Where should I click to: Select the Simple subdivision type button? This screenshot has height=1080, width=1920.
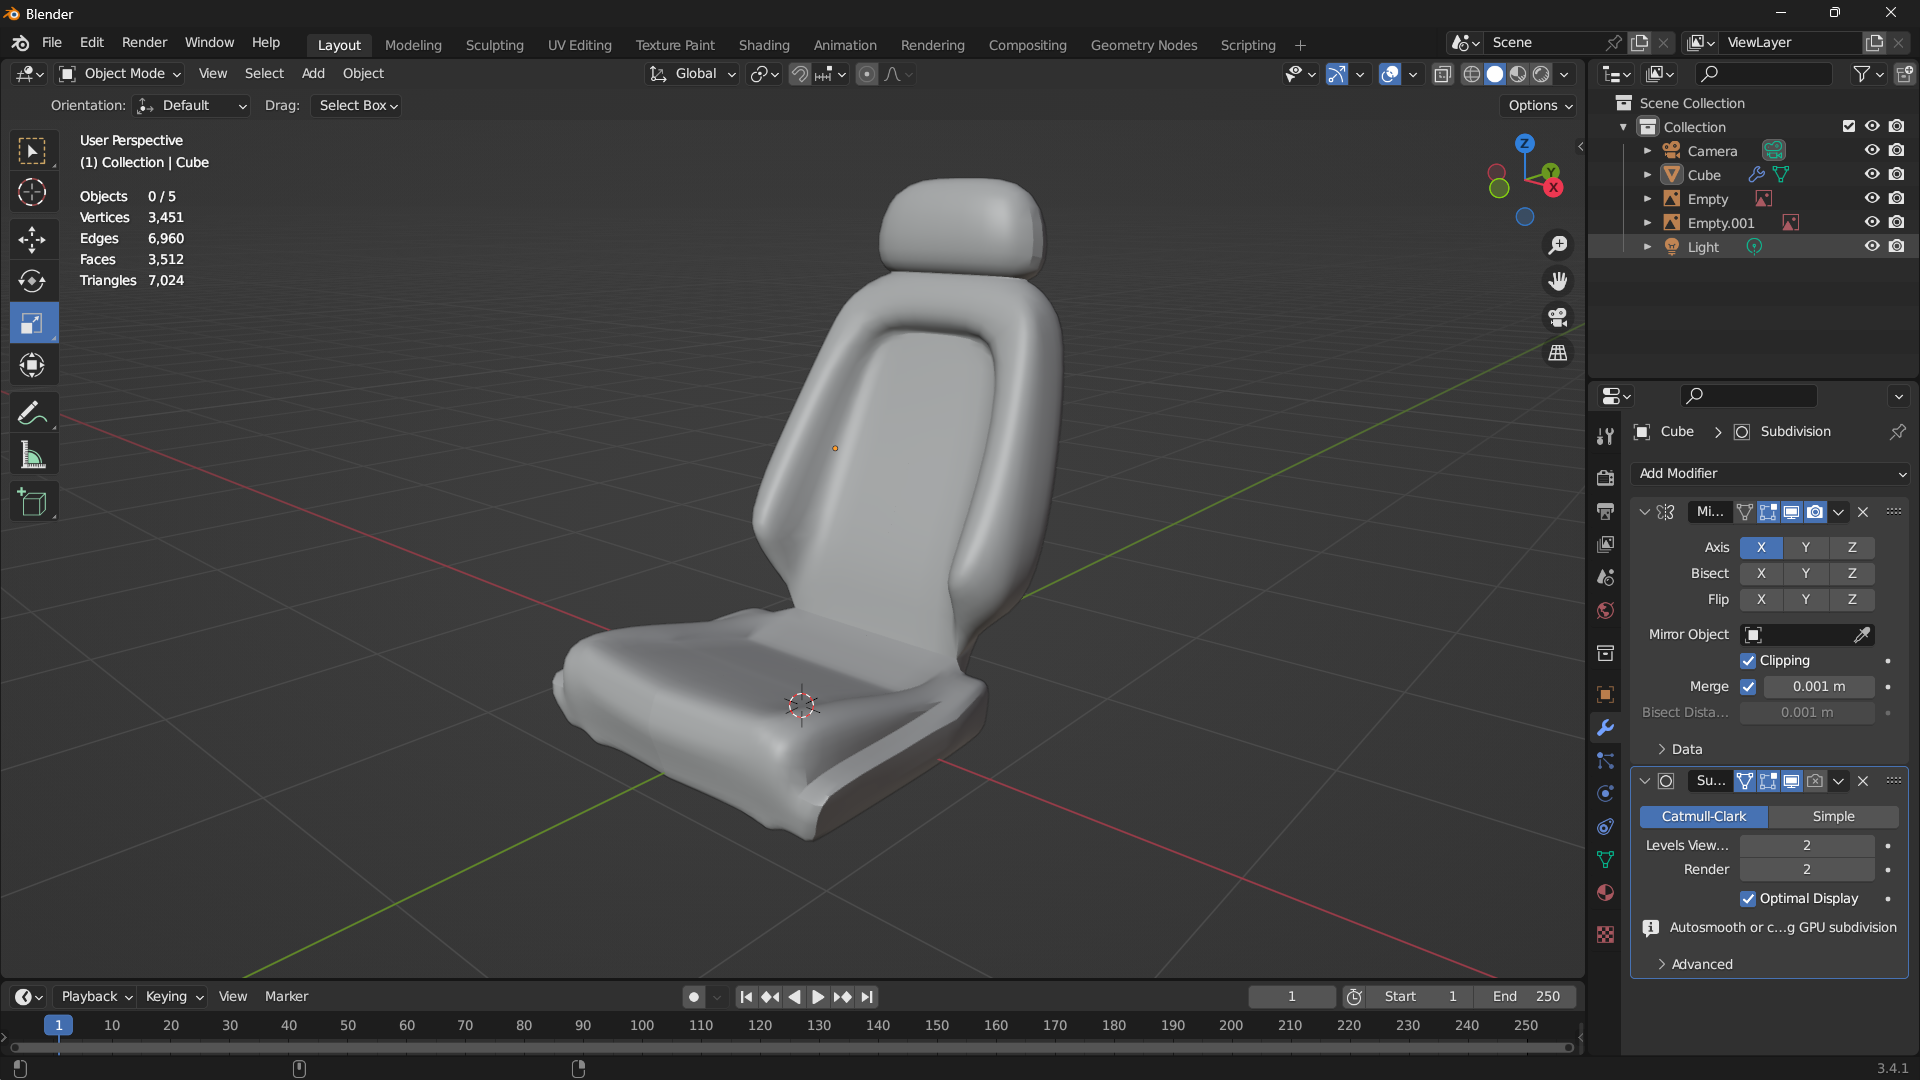tap(1833, 817)
